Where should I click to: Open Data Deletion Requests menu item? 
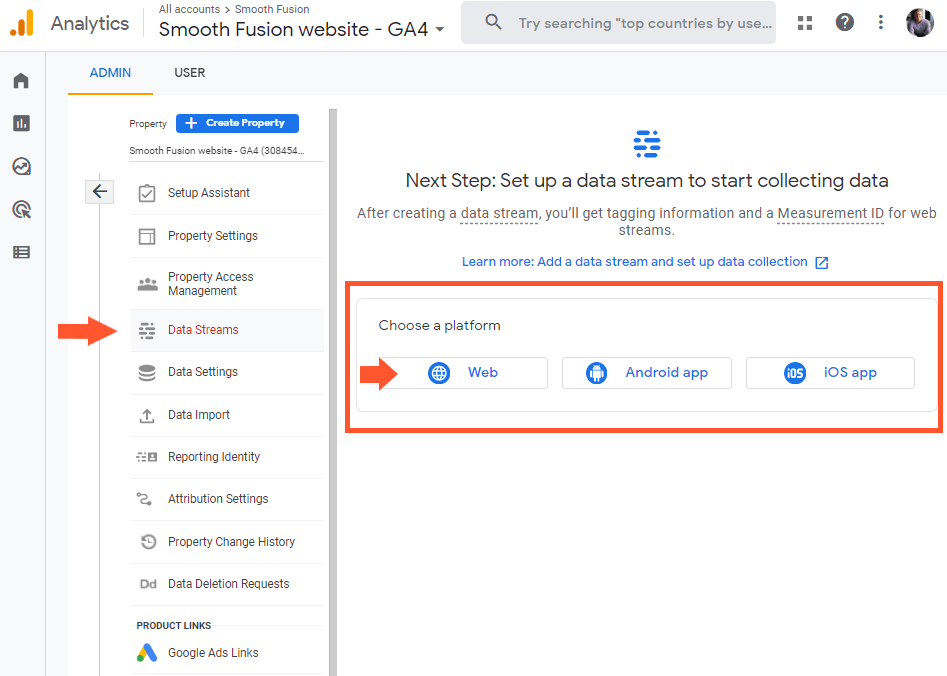227,584
